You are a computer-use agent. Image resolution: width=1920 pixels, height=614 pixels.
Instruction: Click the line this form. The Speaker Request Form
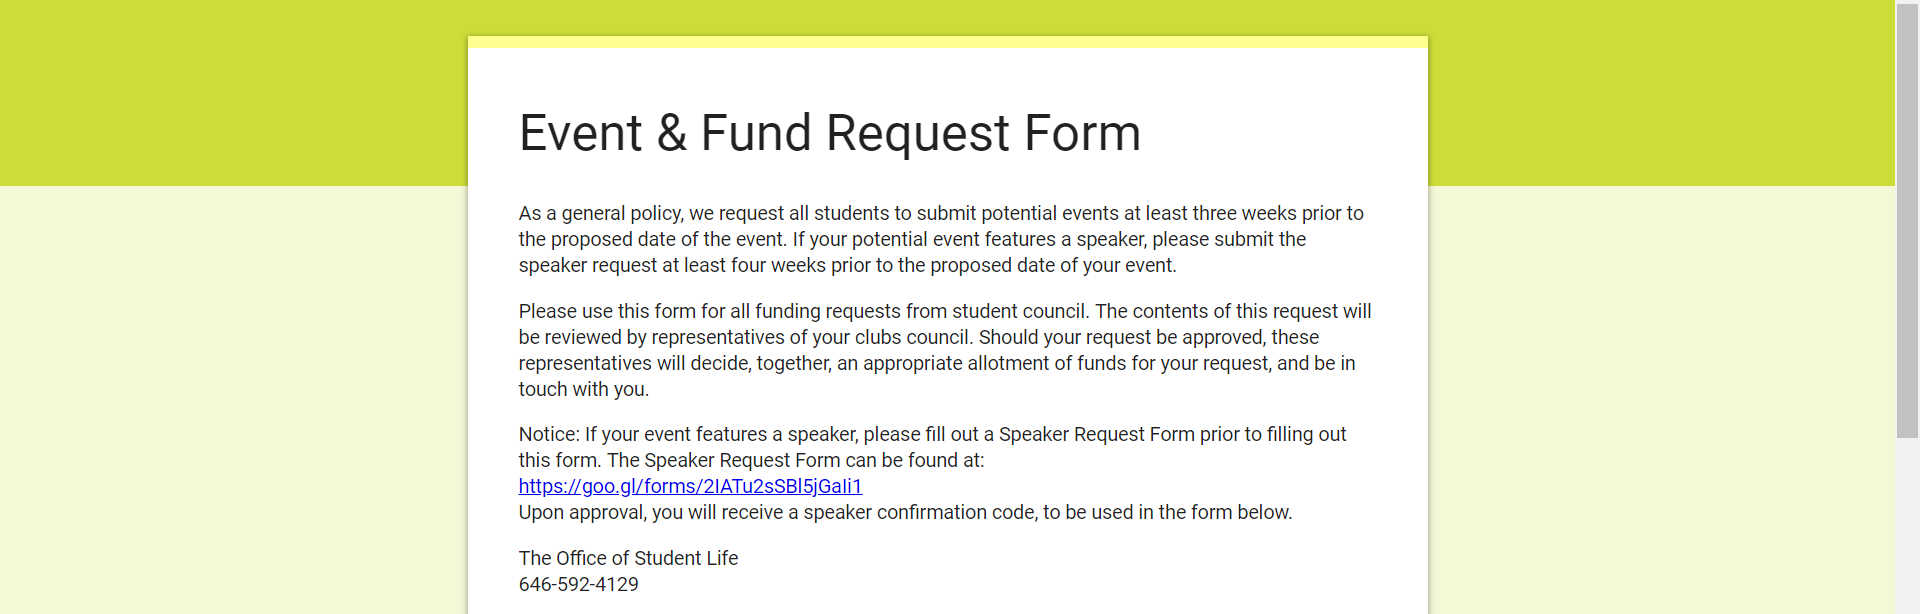coord(751,461)
